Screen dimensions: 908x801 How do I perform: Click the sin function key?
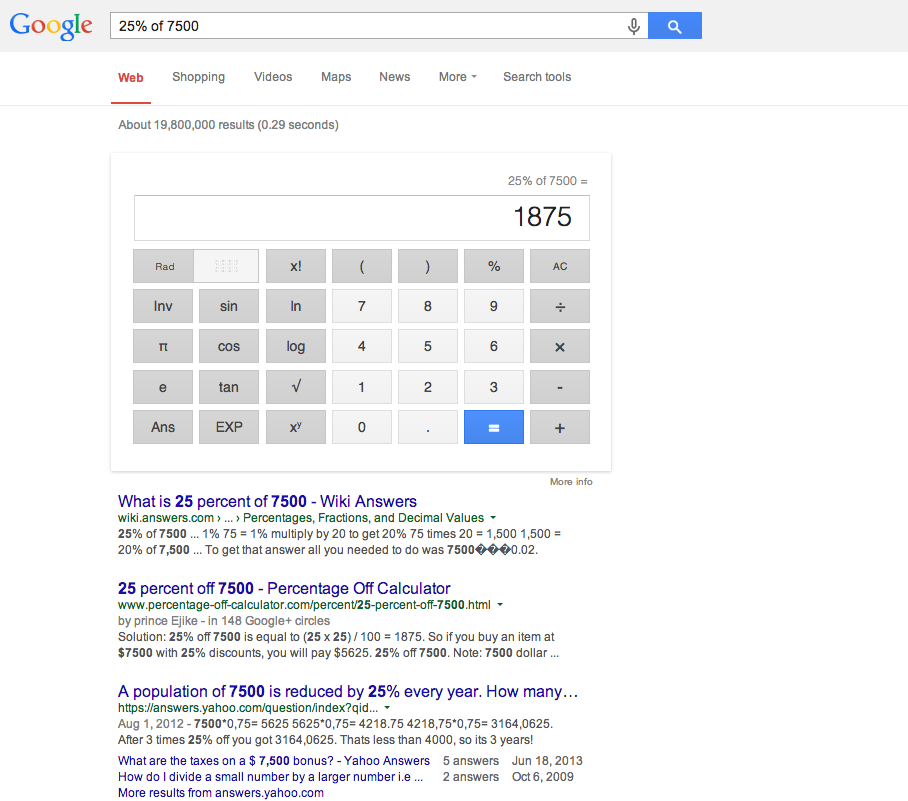[229, 306]
